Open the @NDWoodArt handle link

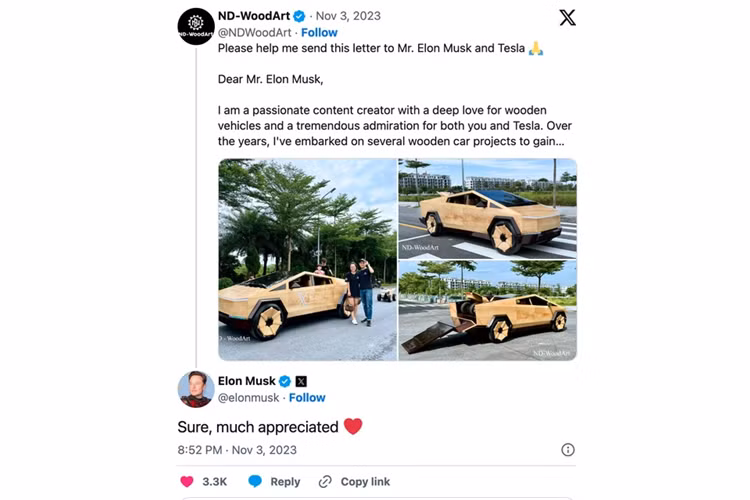click(x=254, y=33)
